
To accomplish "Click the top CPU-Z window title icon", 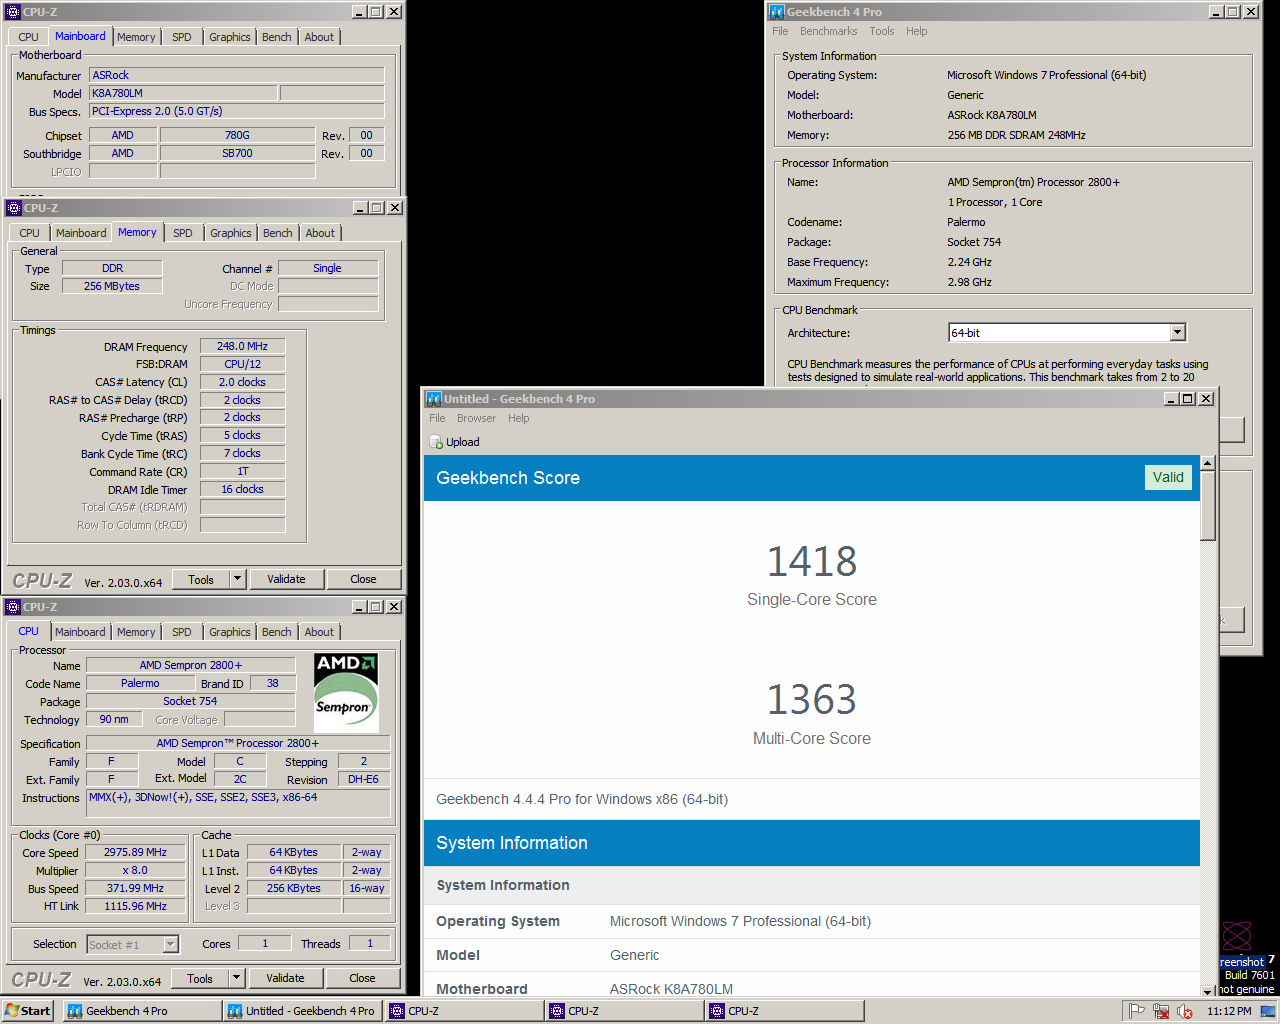I will click(13, 12).
